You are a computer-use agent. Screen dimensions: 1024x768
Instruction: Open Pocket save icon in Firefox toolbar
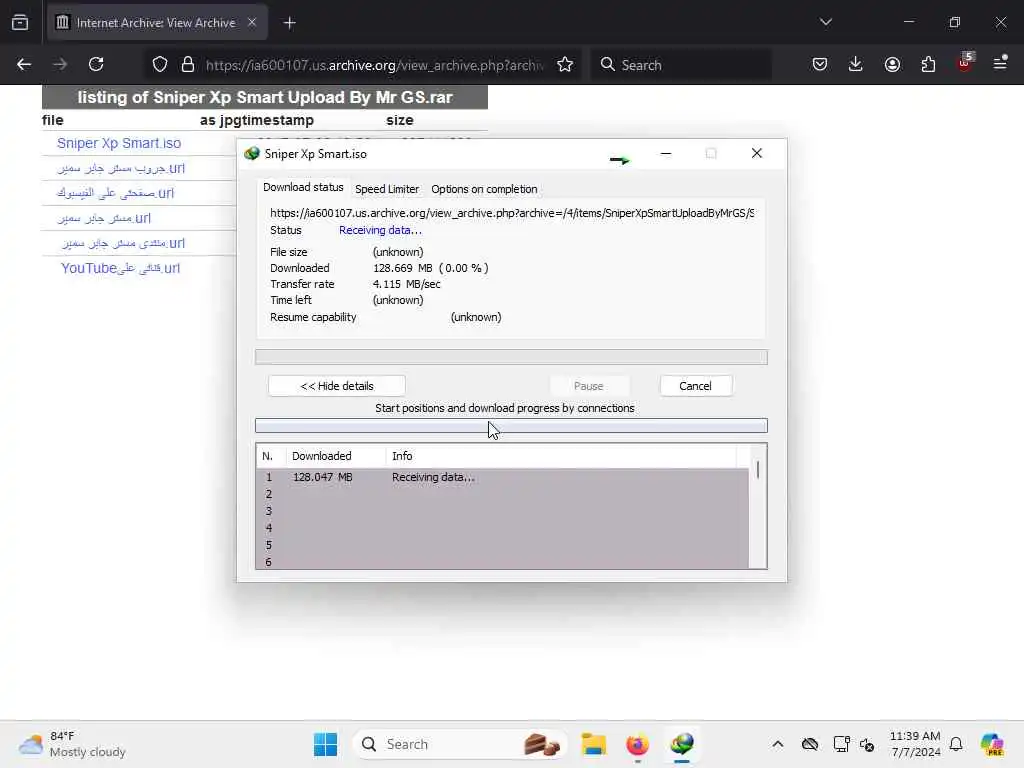pyautogui.click(x=820, y=64)
